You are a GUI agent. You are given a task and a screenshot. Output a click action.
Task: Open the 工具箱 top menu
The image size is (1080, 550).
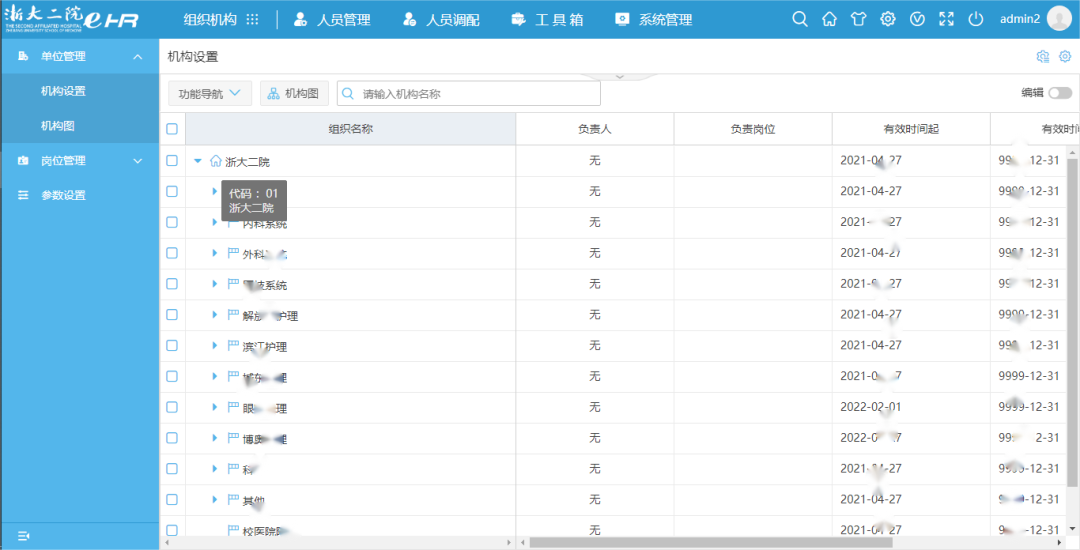pyautogui.click(x=548, y=20)
